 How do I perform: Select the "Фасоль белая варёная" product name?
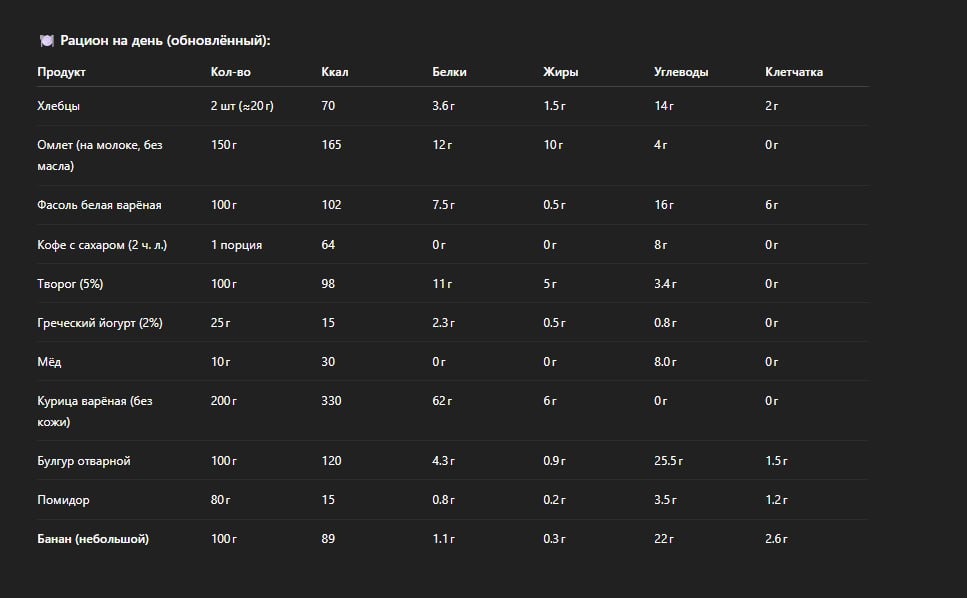[x=99, y=205]
